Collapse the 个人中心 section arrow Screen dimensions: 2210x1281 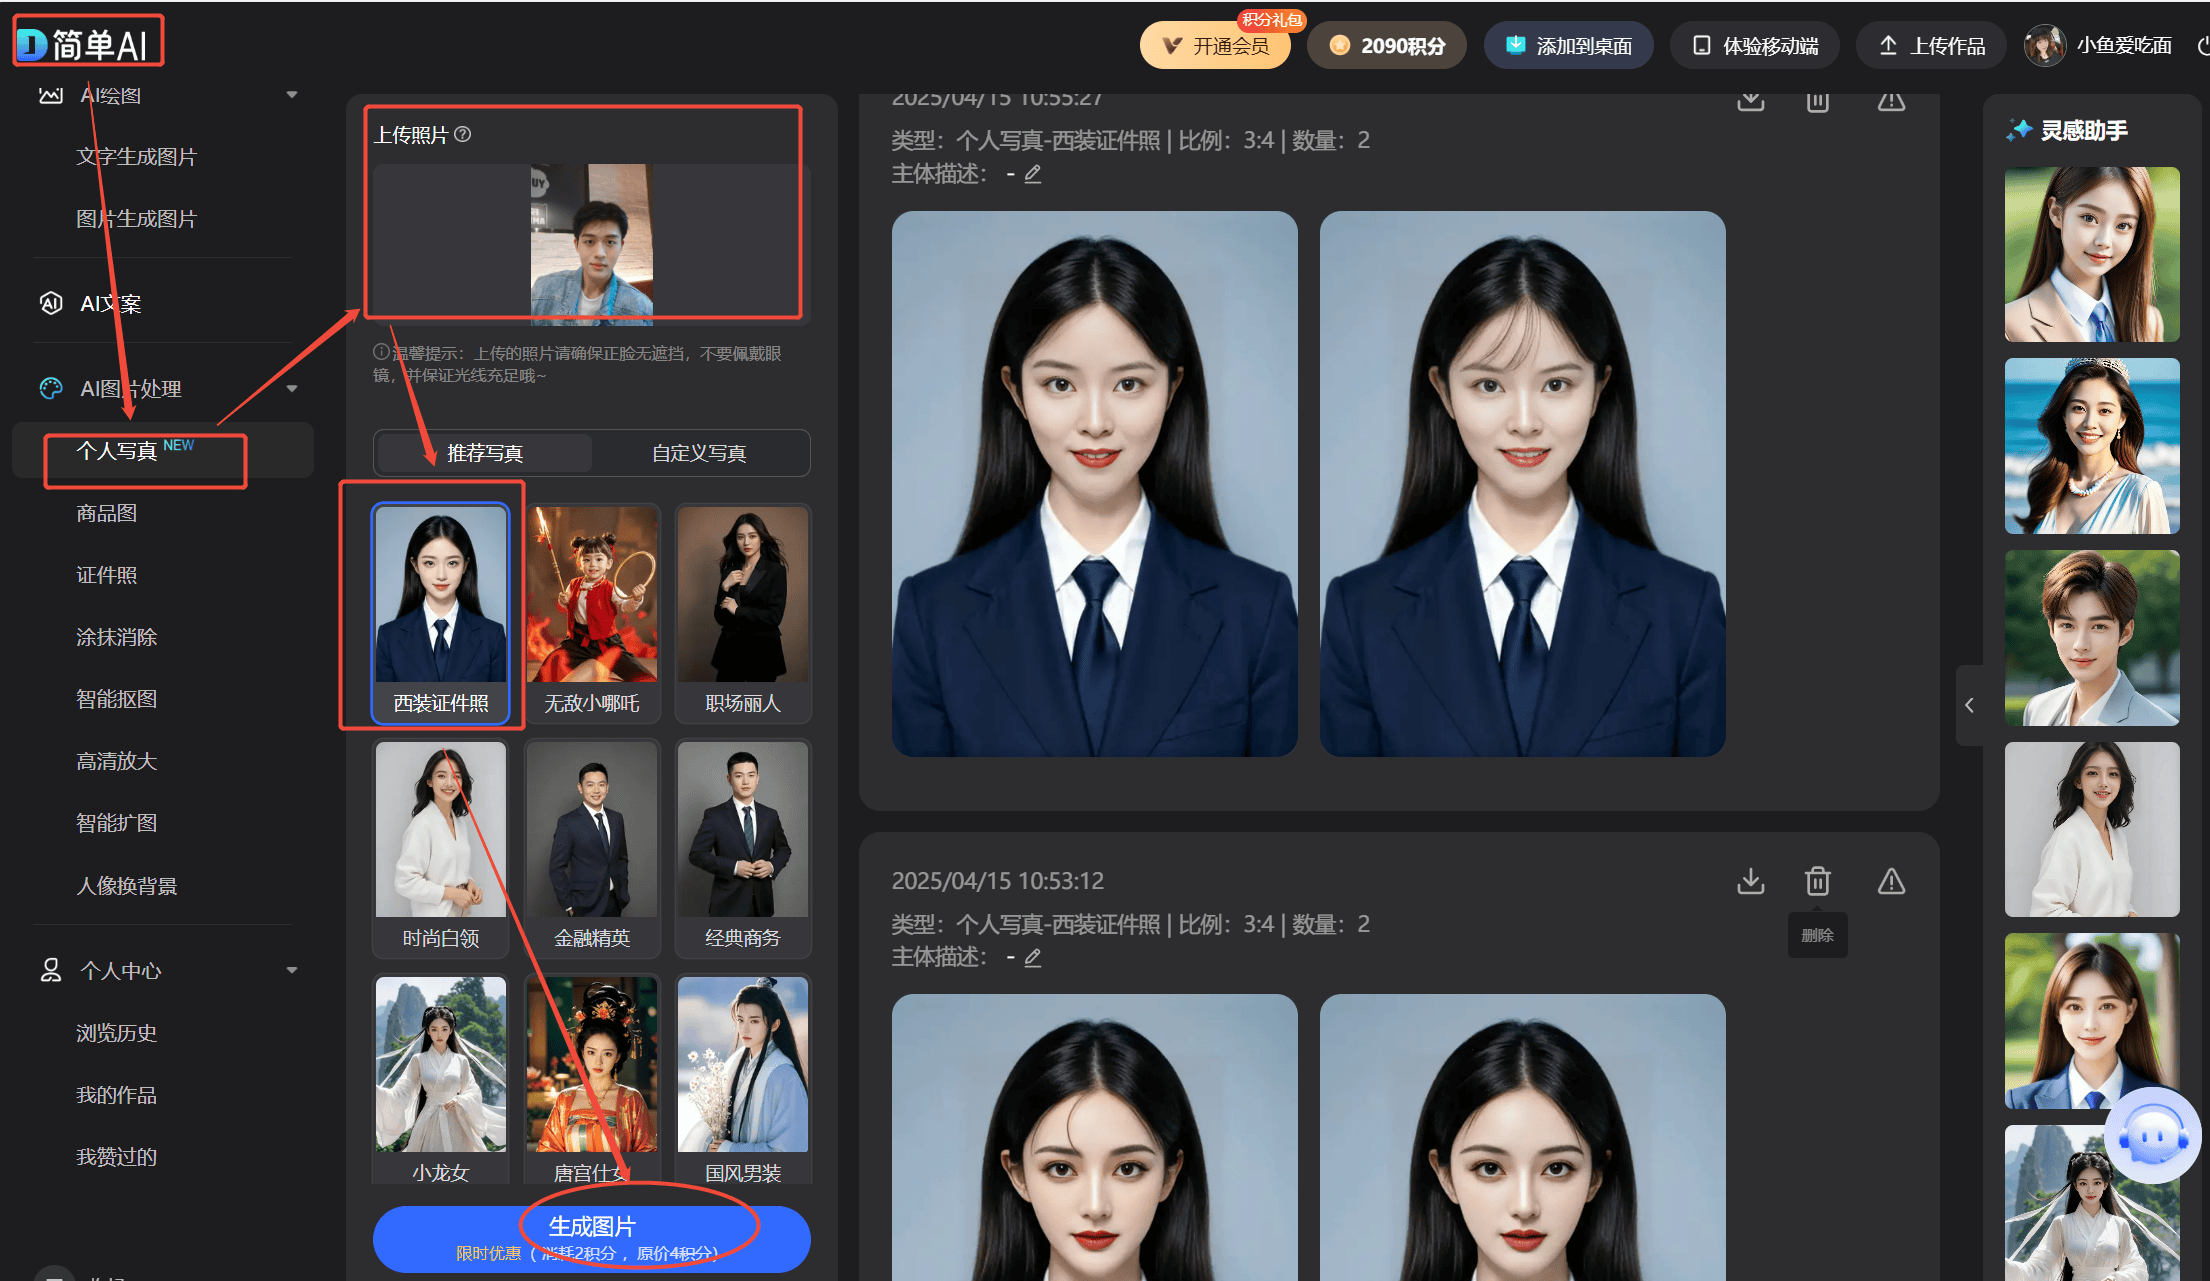(x=292, y=971)
